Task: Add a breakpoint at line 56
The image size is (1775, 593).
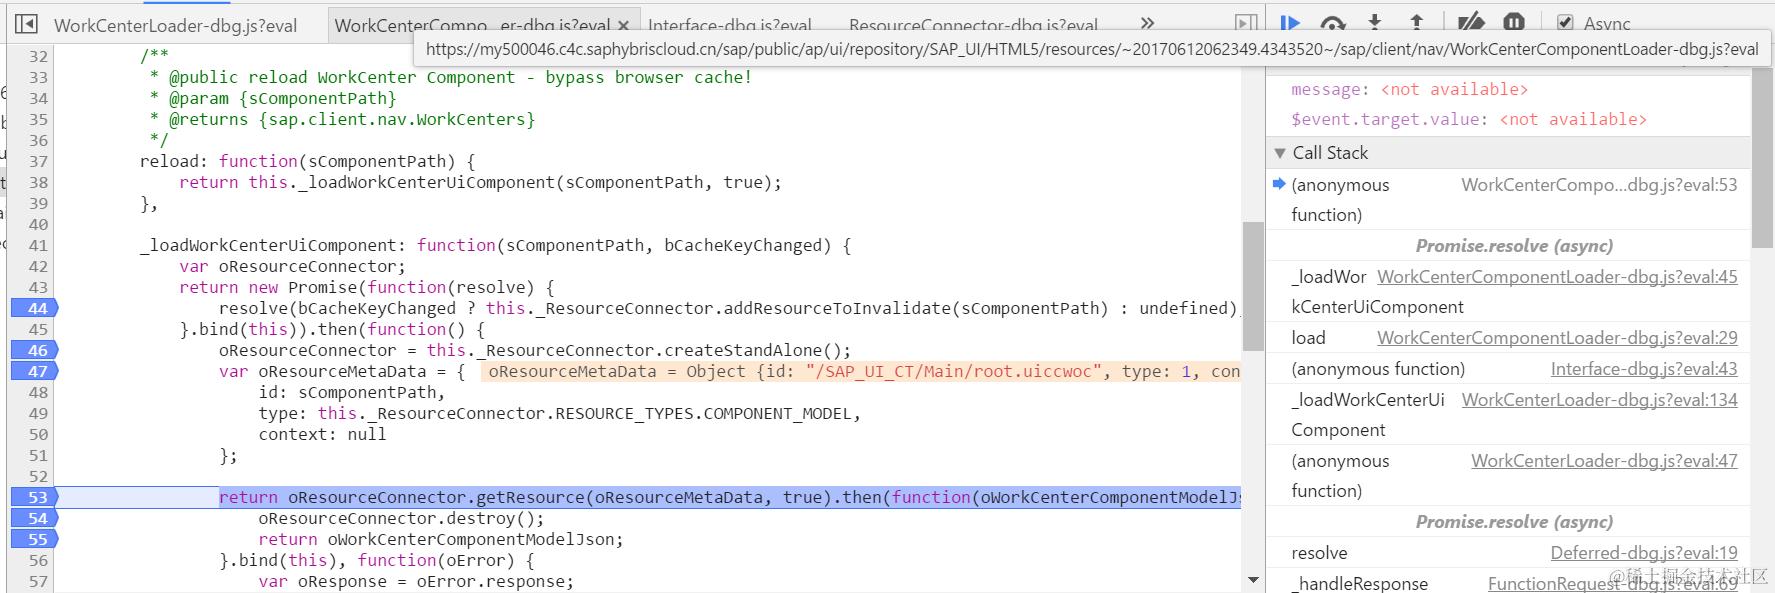Action: click(36, 560)
